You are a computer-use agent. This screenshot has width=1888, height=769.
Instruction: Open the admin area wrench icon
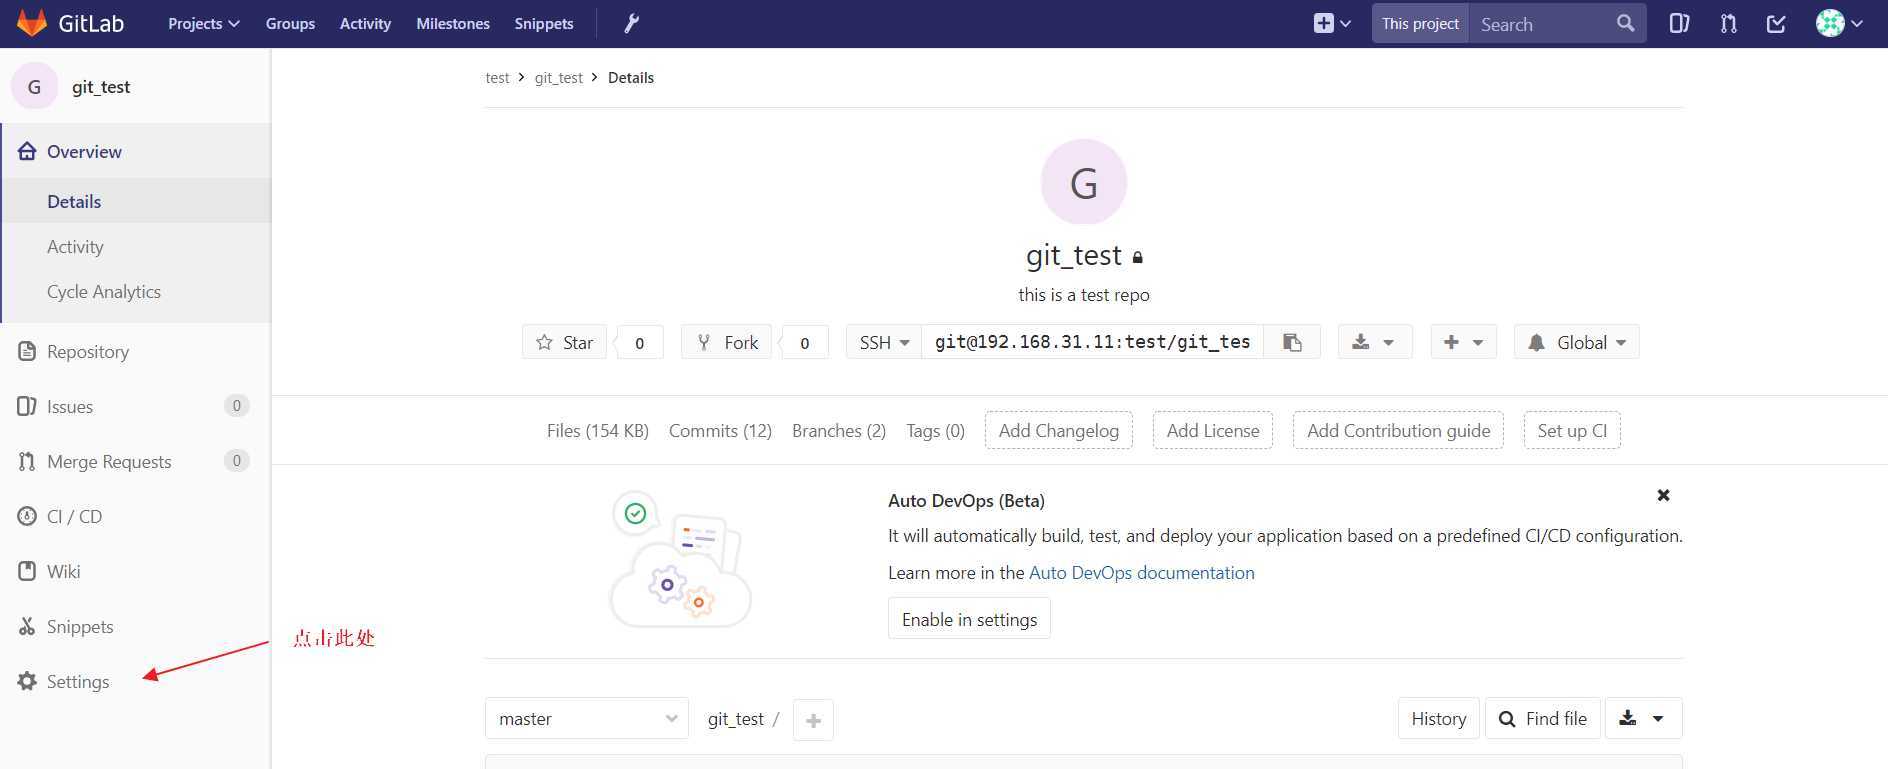pos(632,23)
